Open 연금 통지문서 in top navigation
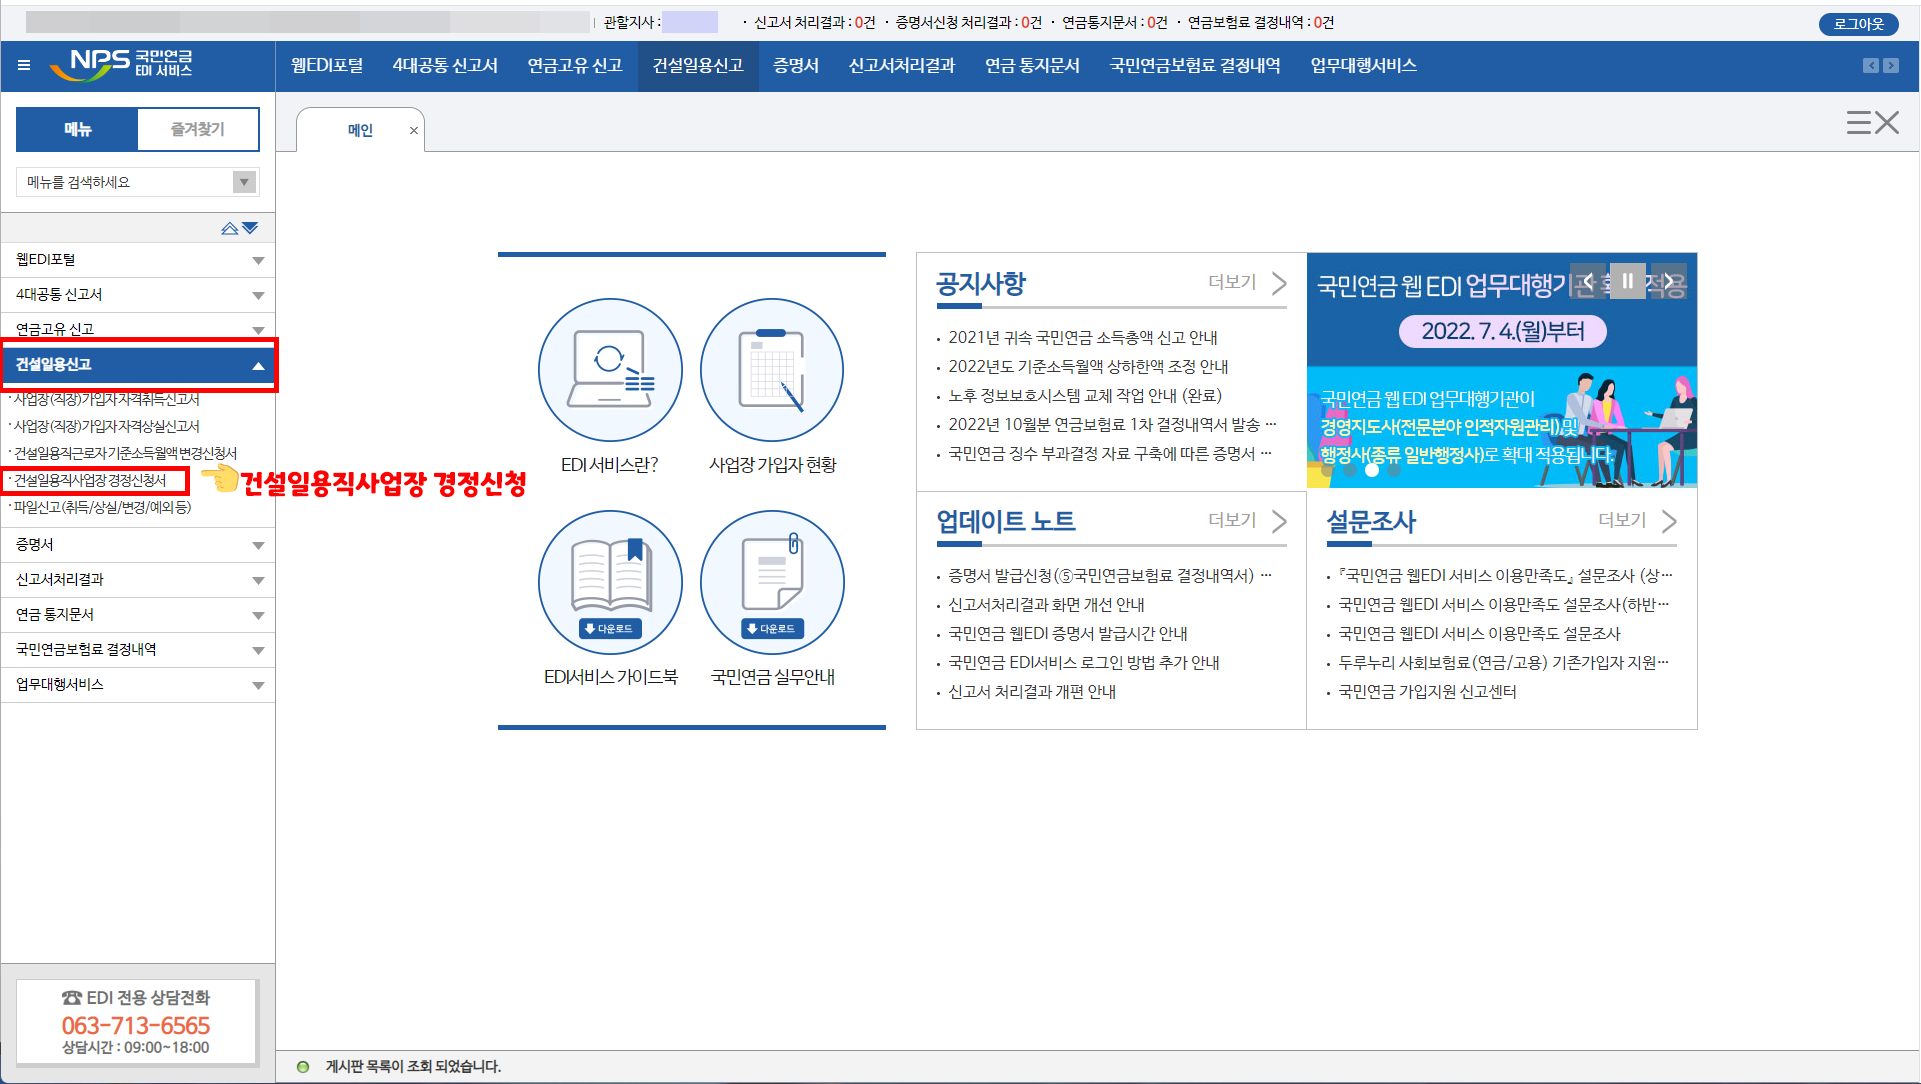 coord(1032,66)
